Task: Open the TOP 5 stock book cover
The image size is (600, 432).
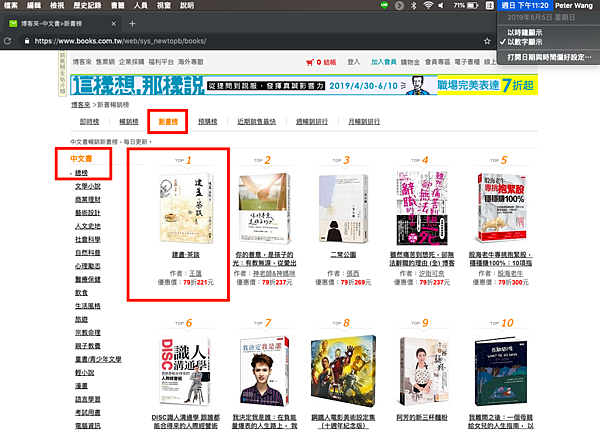Action: [x=502, y=208]
